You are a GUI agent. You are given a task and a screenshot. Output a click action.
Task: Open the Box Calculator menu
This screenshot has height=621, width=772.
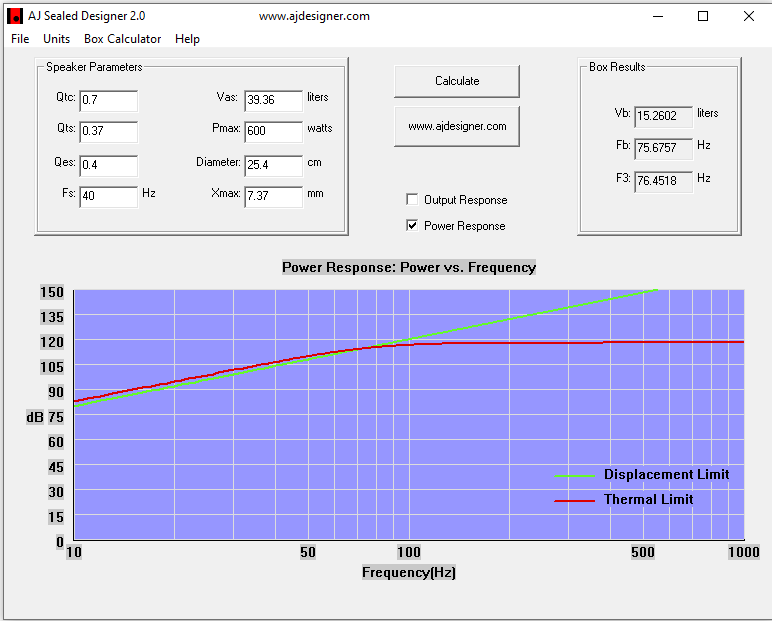pos(122,39)
